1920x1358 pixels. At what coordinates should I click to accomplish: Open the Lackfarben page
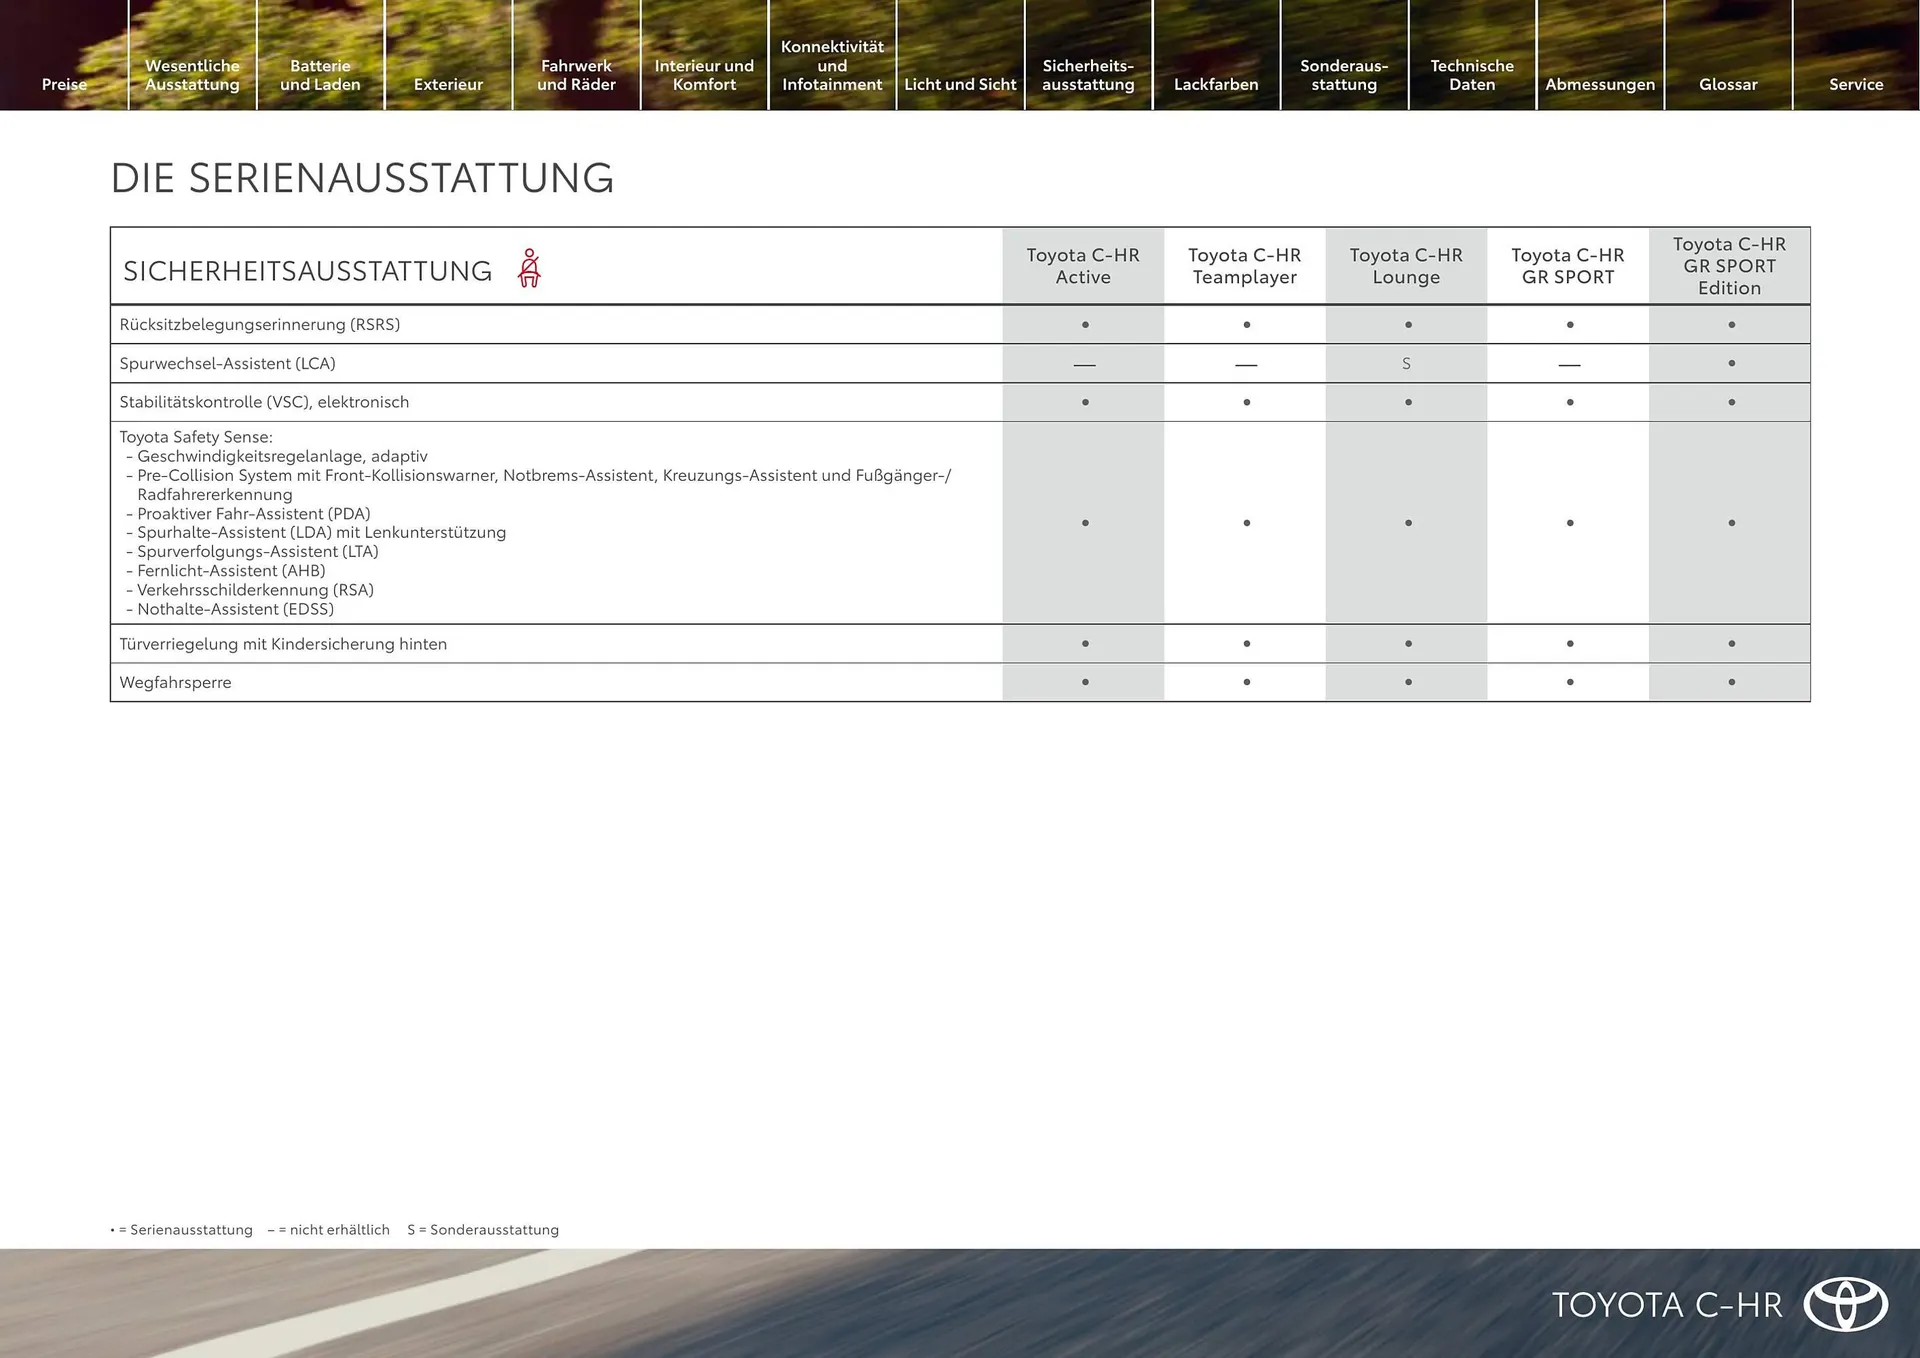coord(1216,84)
